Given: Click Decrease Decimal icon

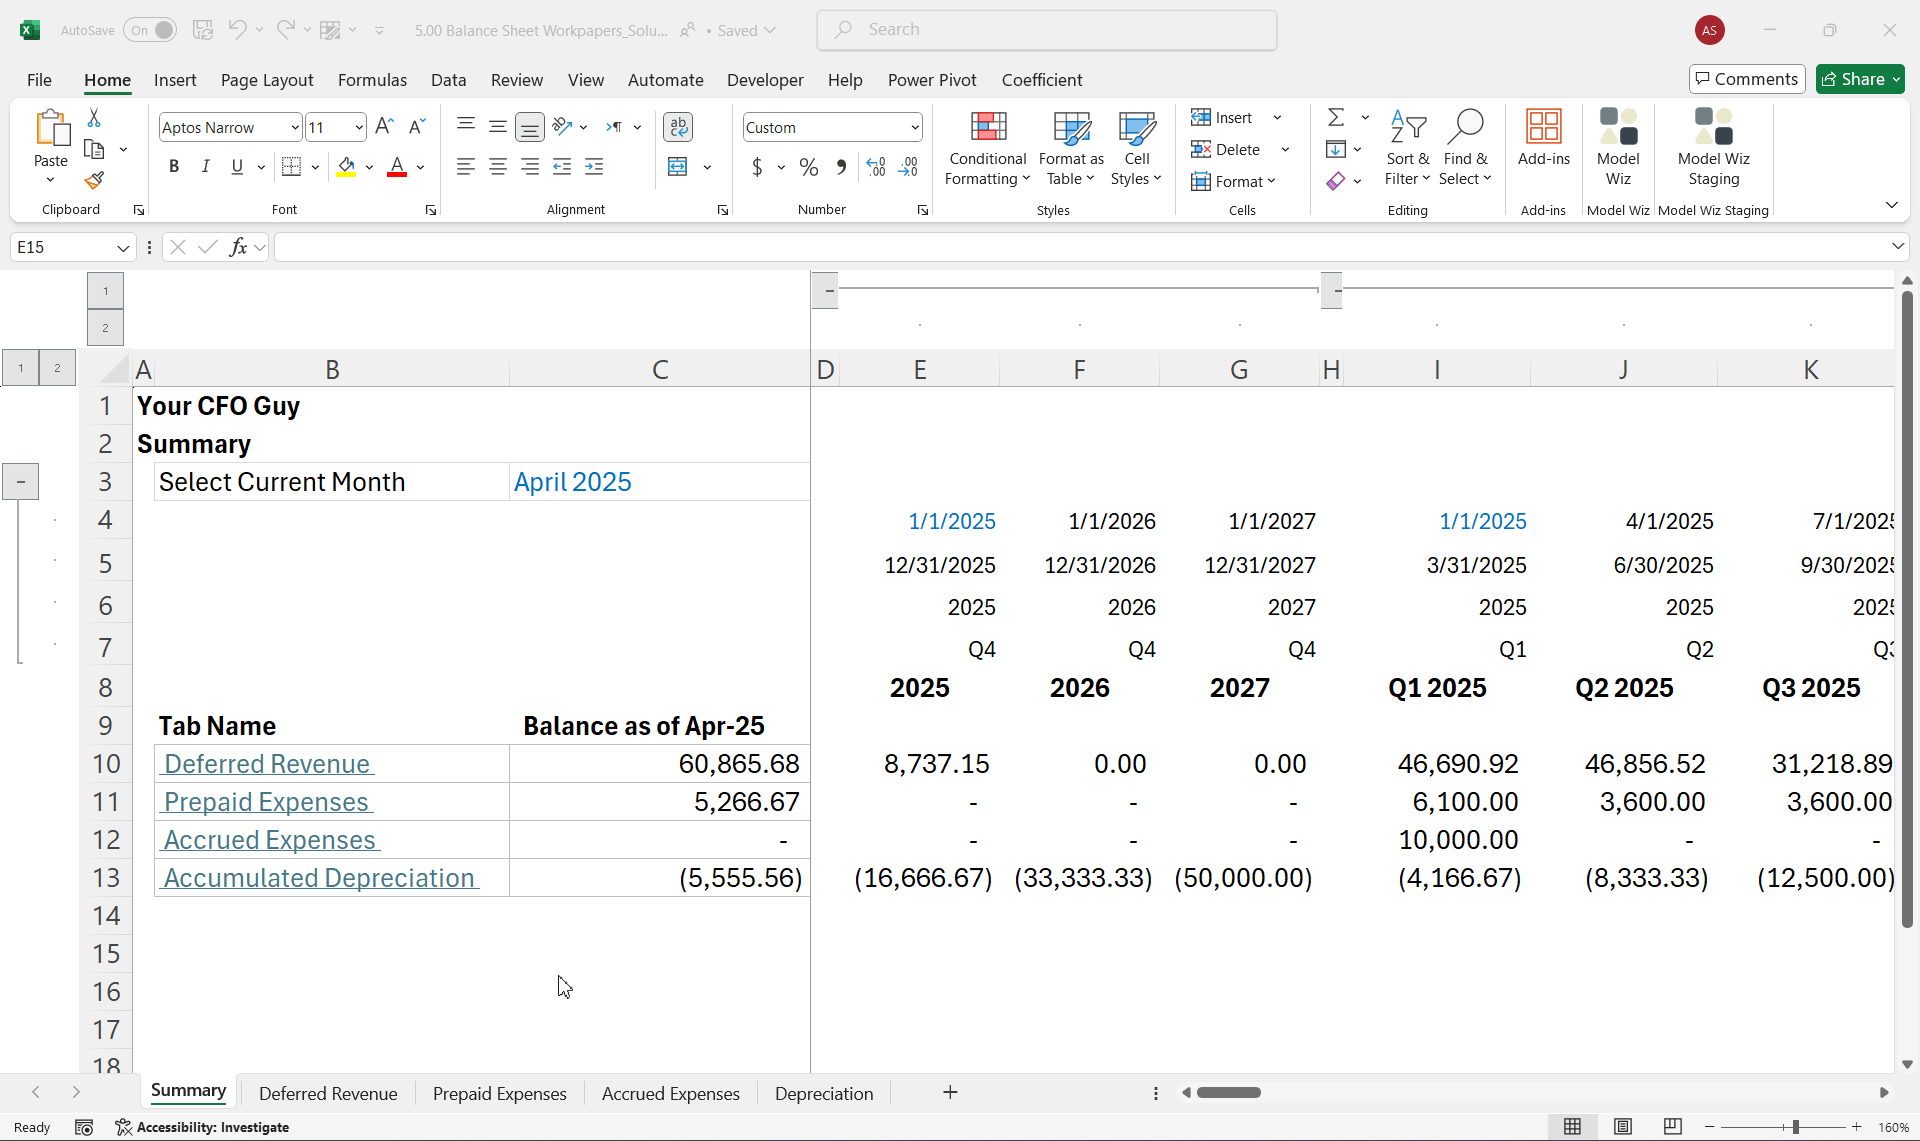Looking at the screenshot, I should coord(908,167).
